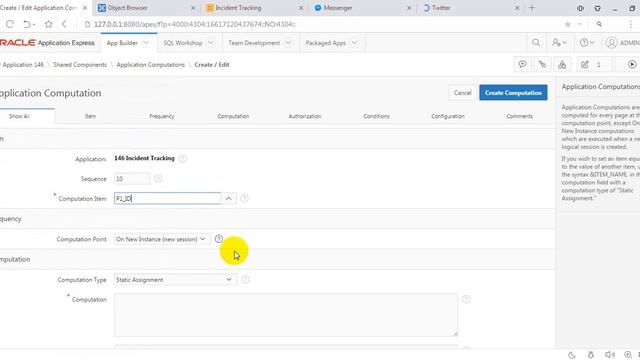Show help for Computation Point
The width and height of the screenshot is (640, 360).
(219, 239)
